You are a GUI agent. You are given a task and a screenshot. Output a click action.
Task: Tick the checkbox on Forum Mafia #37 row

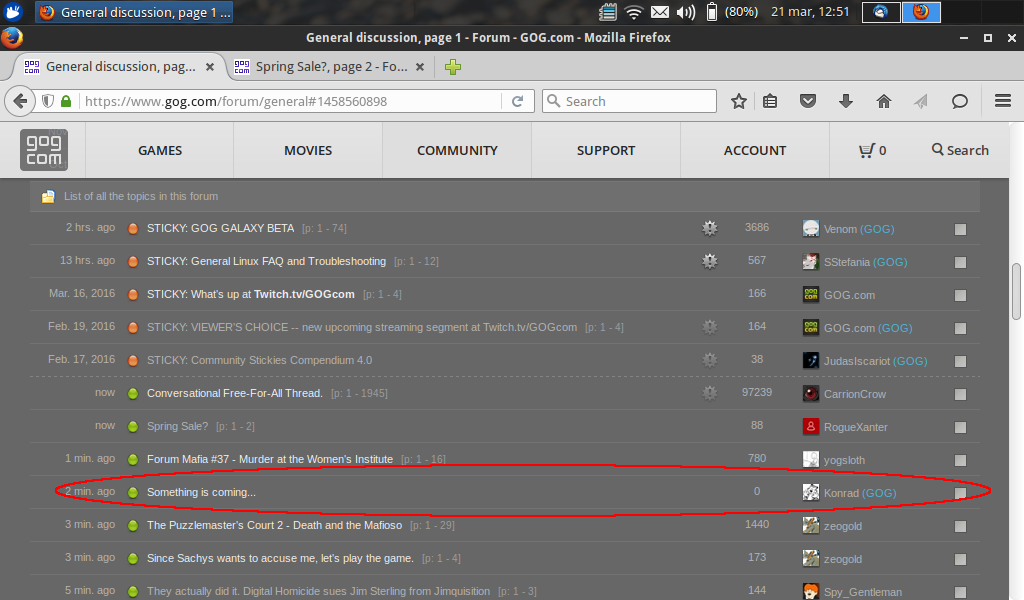(x=960, y=460)
